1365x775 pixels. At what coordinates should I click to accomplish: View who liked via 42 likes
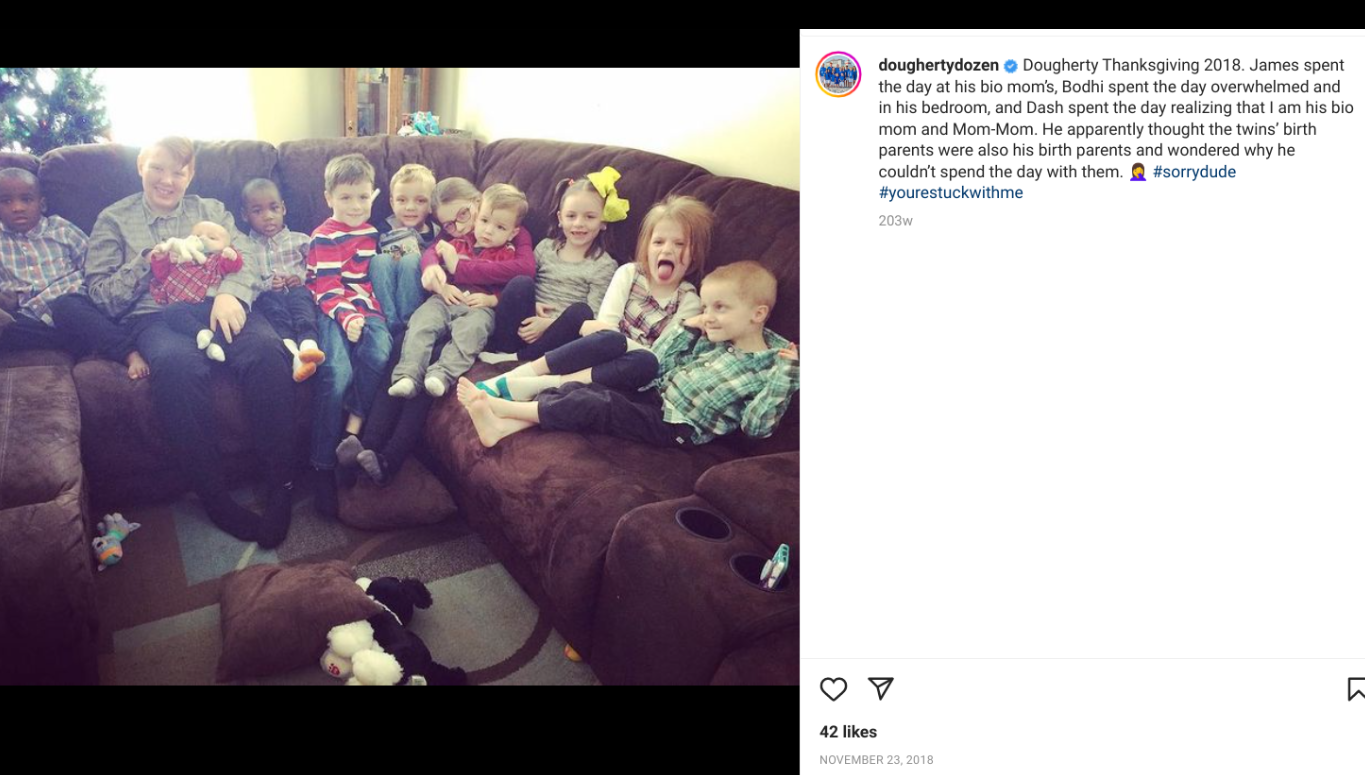click(848, 732)
